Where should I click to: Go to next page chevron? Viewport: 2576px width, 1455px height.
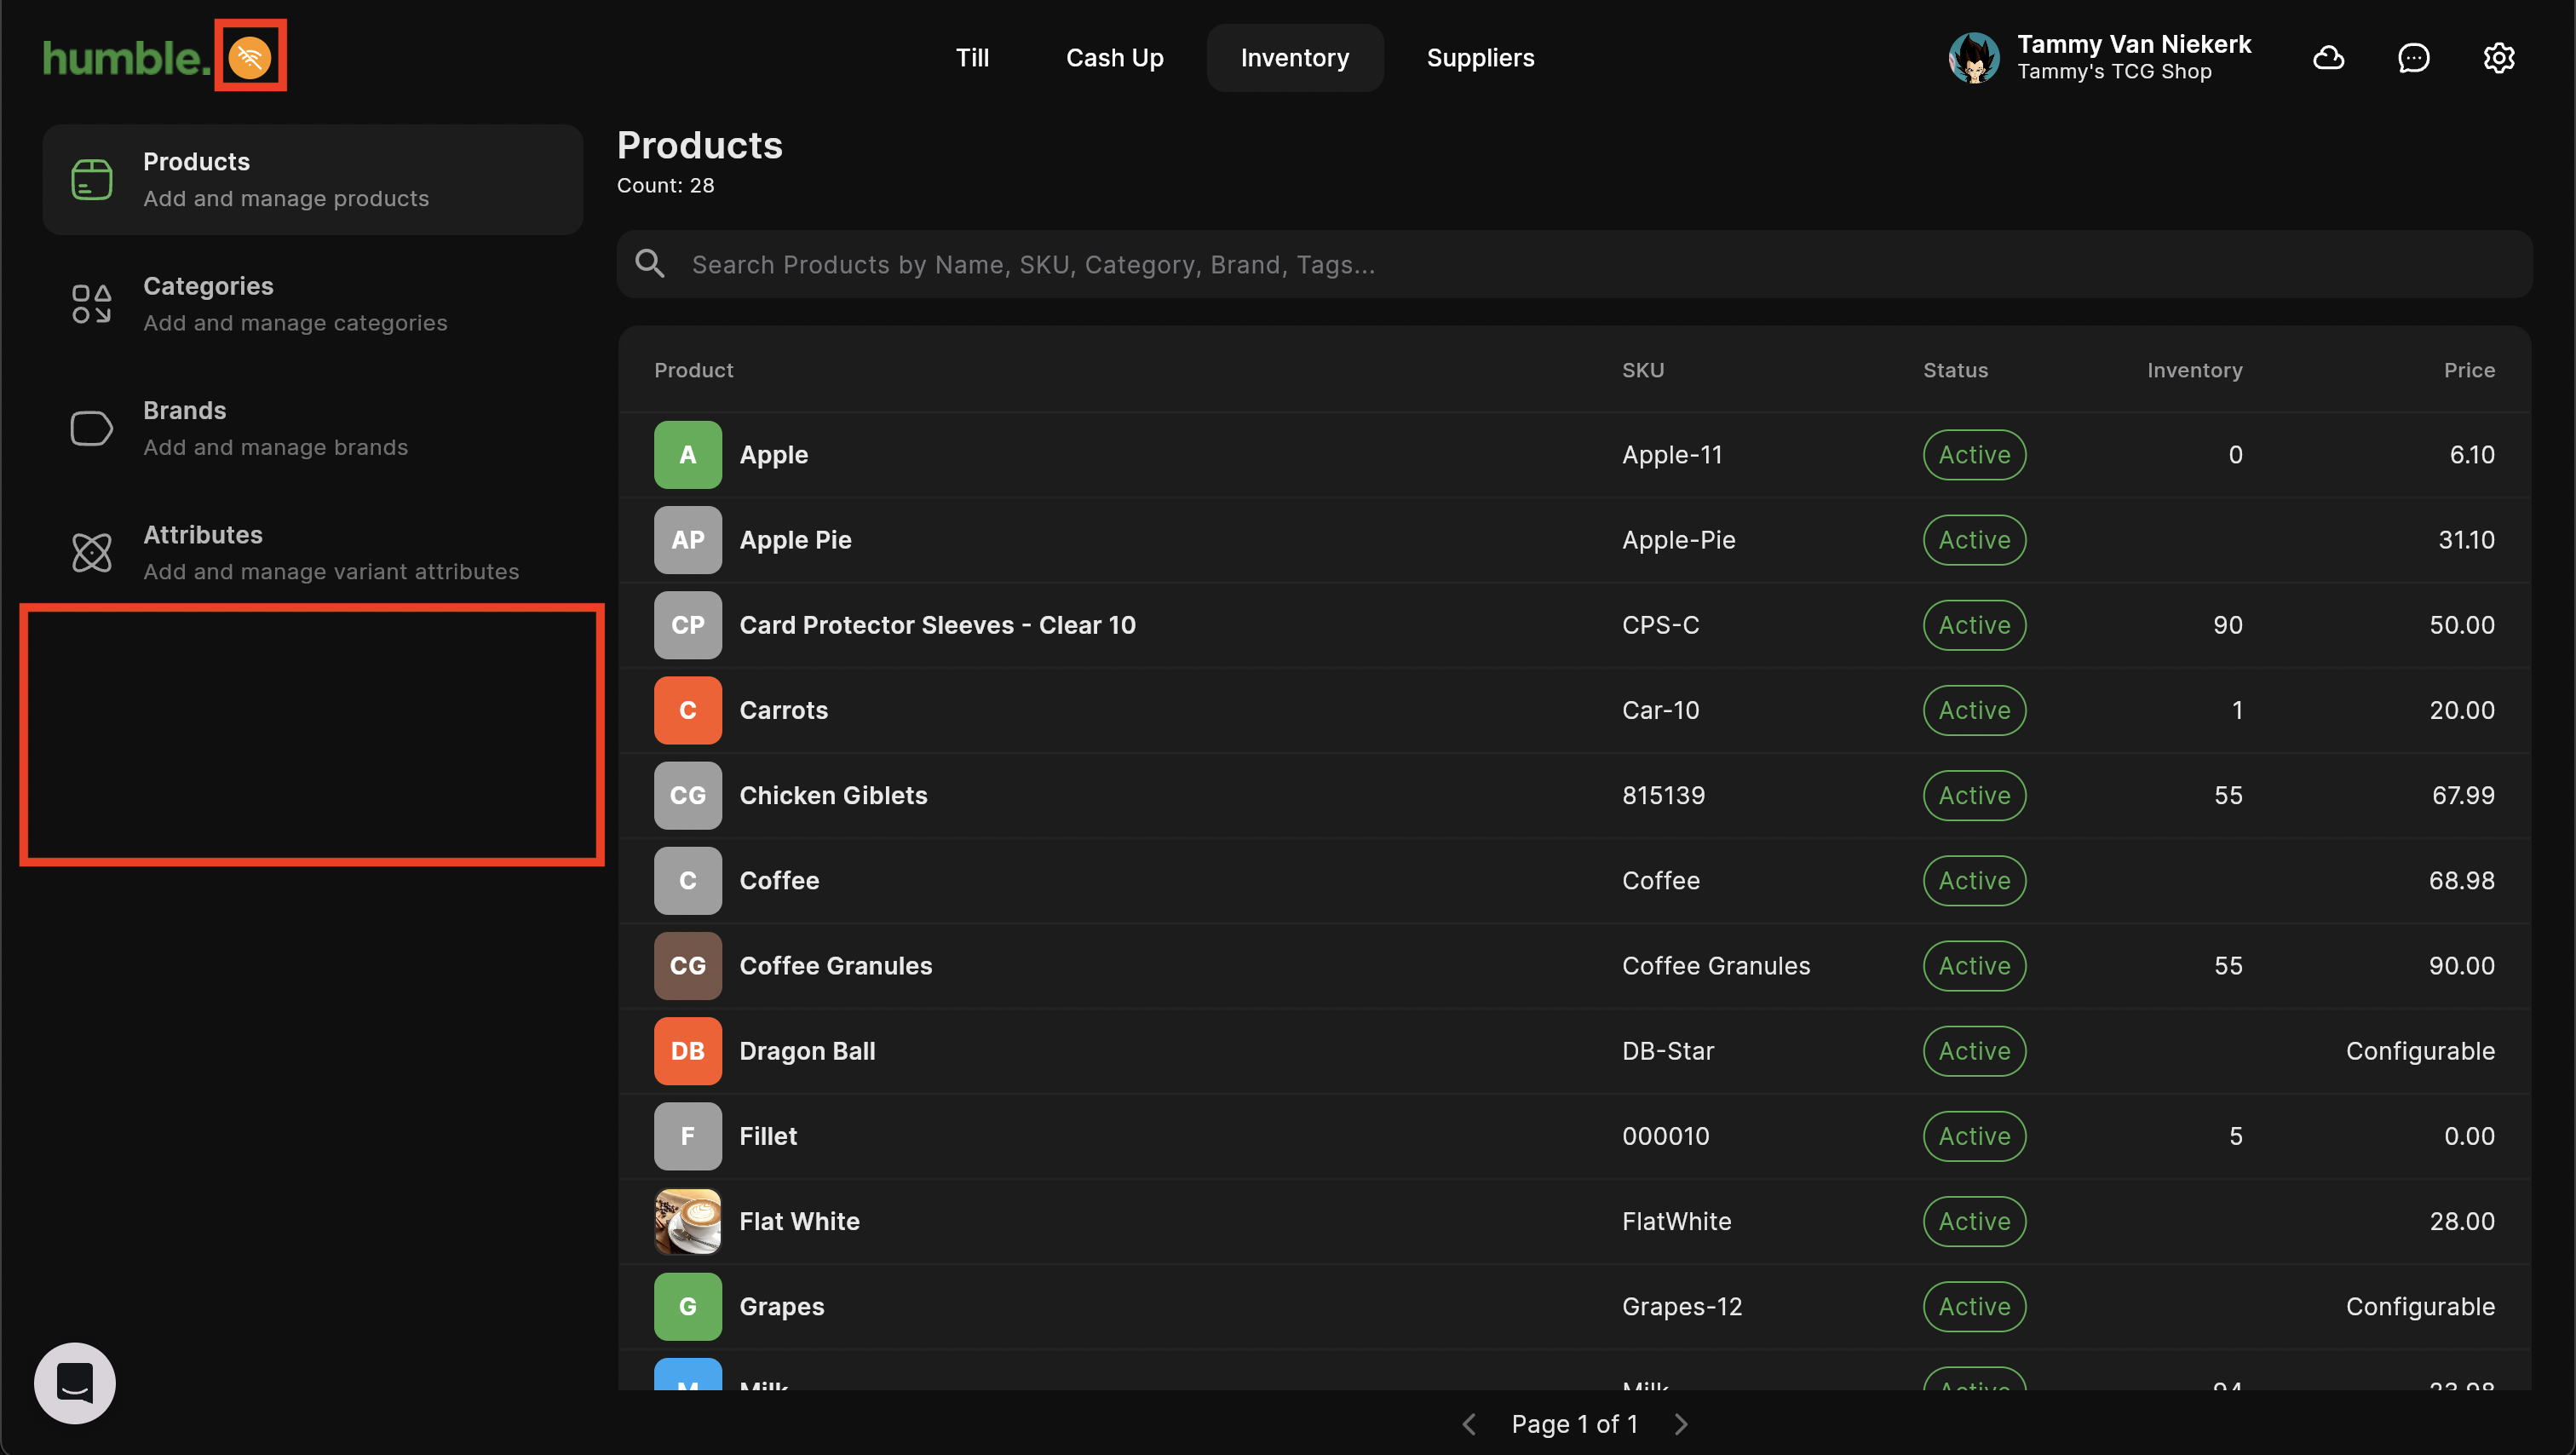point(1681,1423)
